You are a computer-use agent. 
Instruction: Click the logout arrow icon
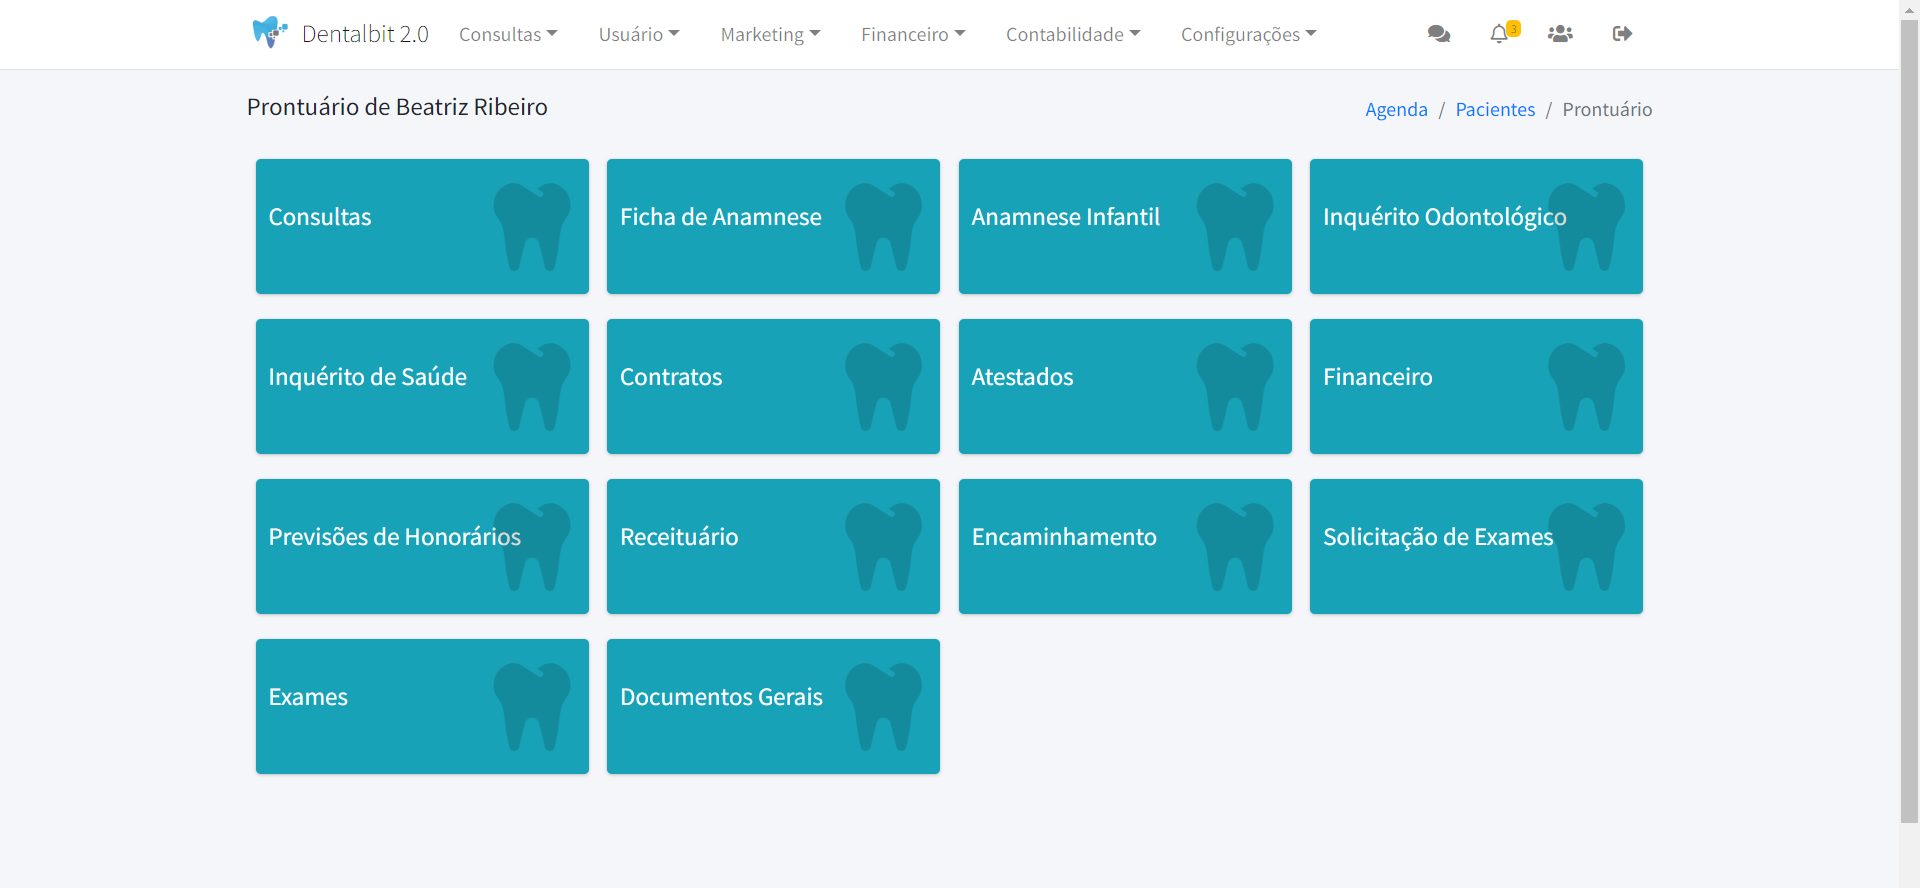(1622, 34)
